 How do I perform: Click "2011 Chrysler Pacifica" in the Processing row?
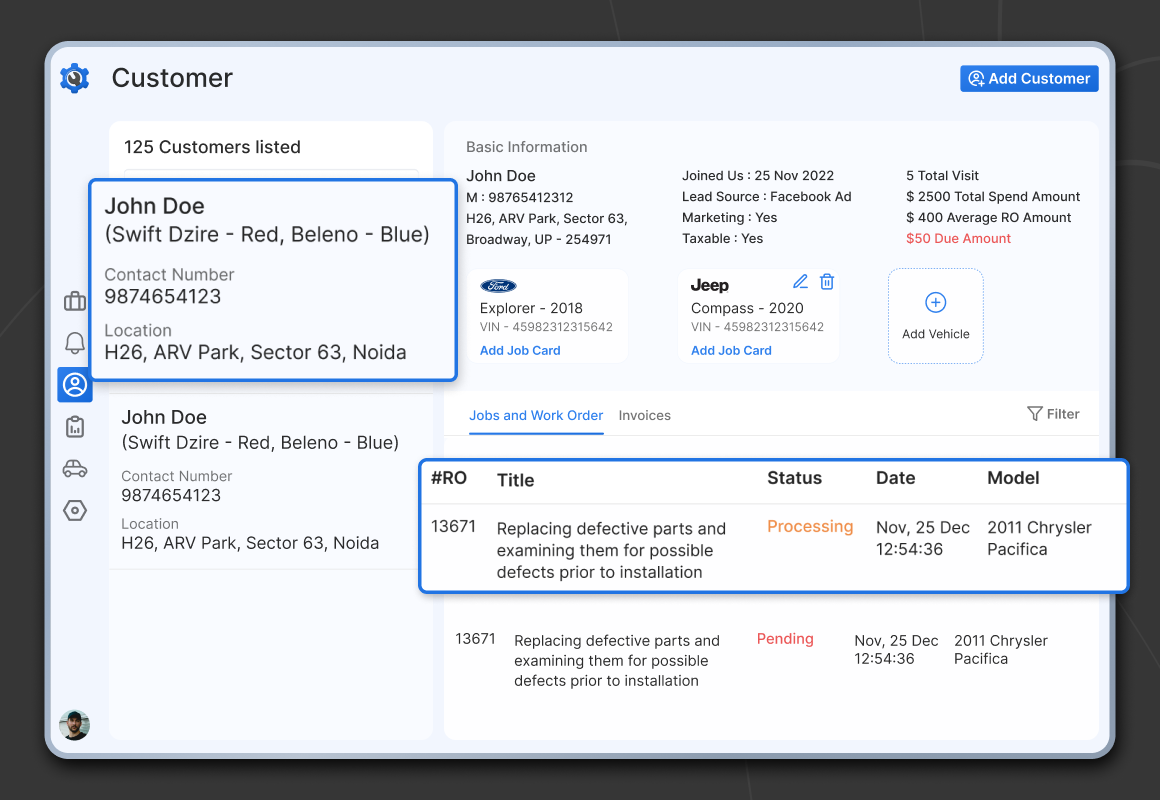1039,539
